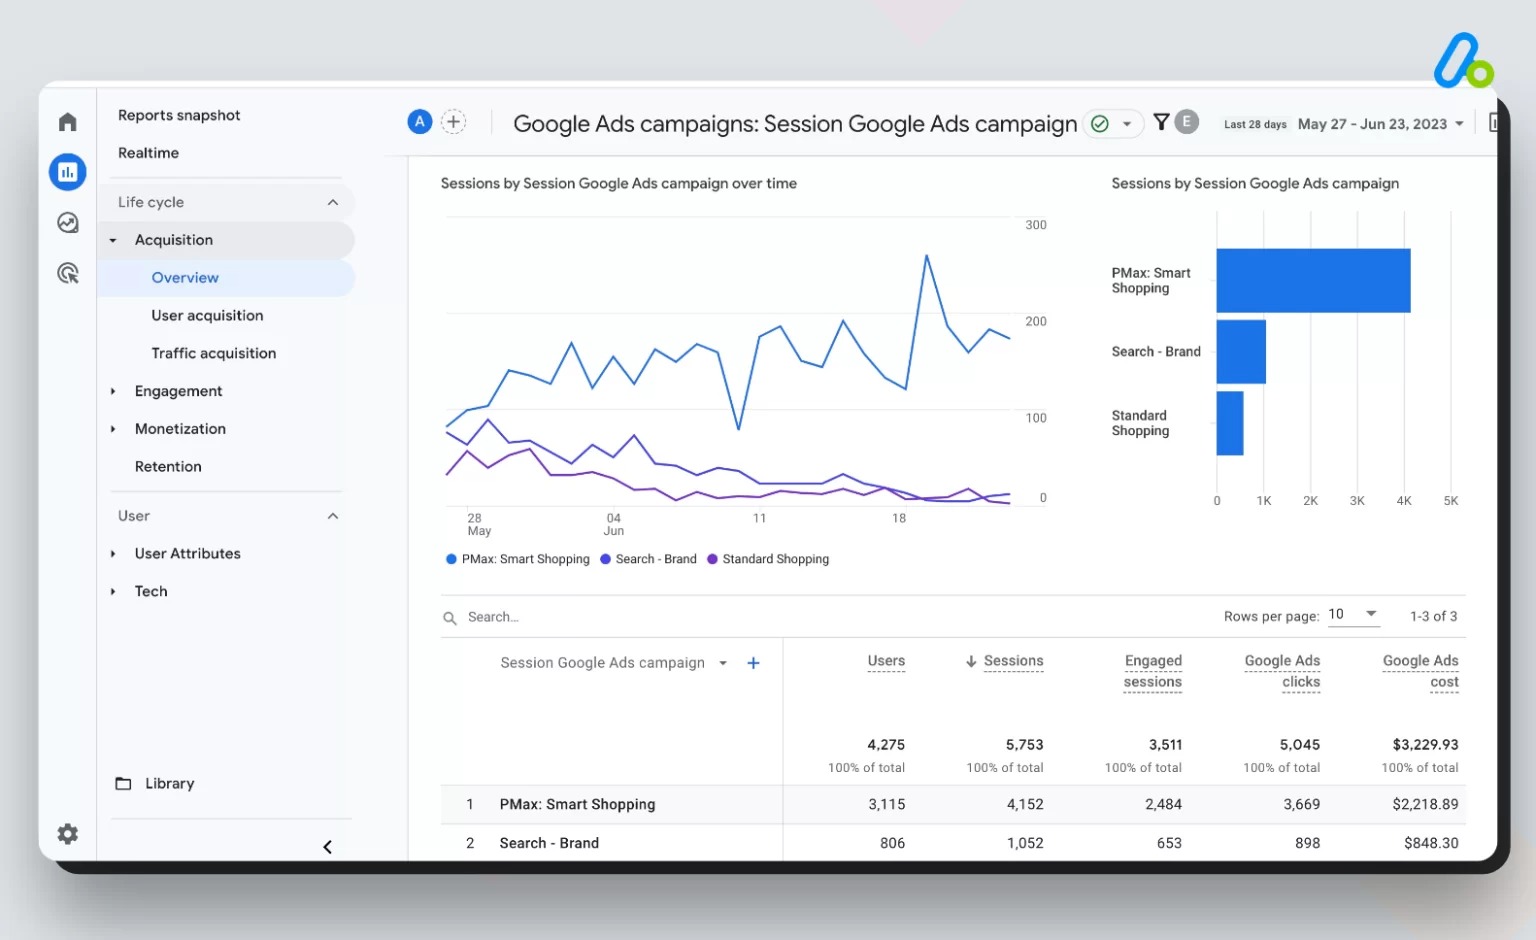
Task: Click the '$848.30' cost cell
Action: 1431,844
